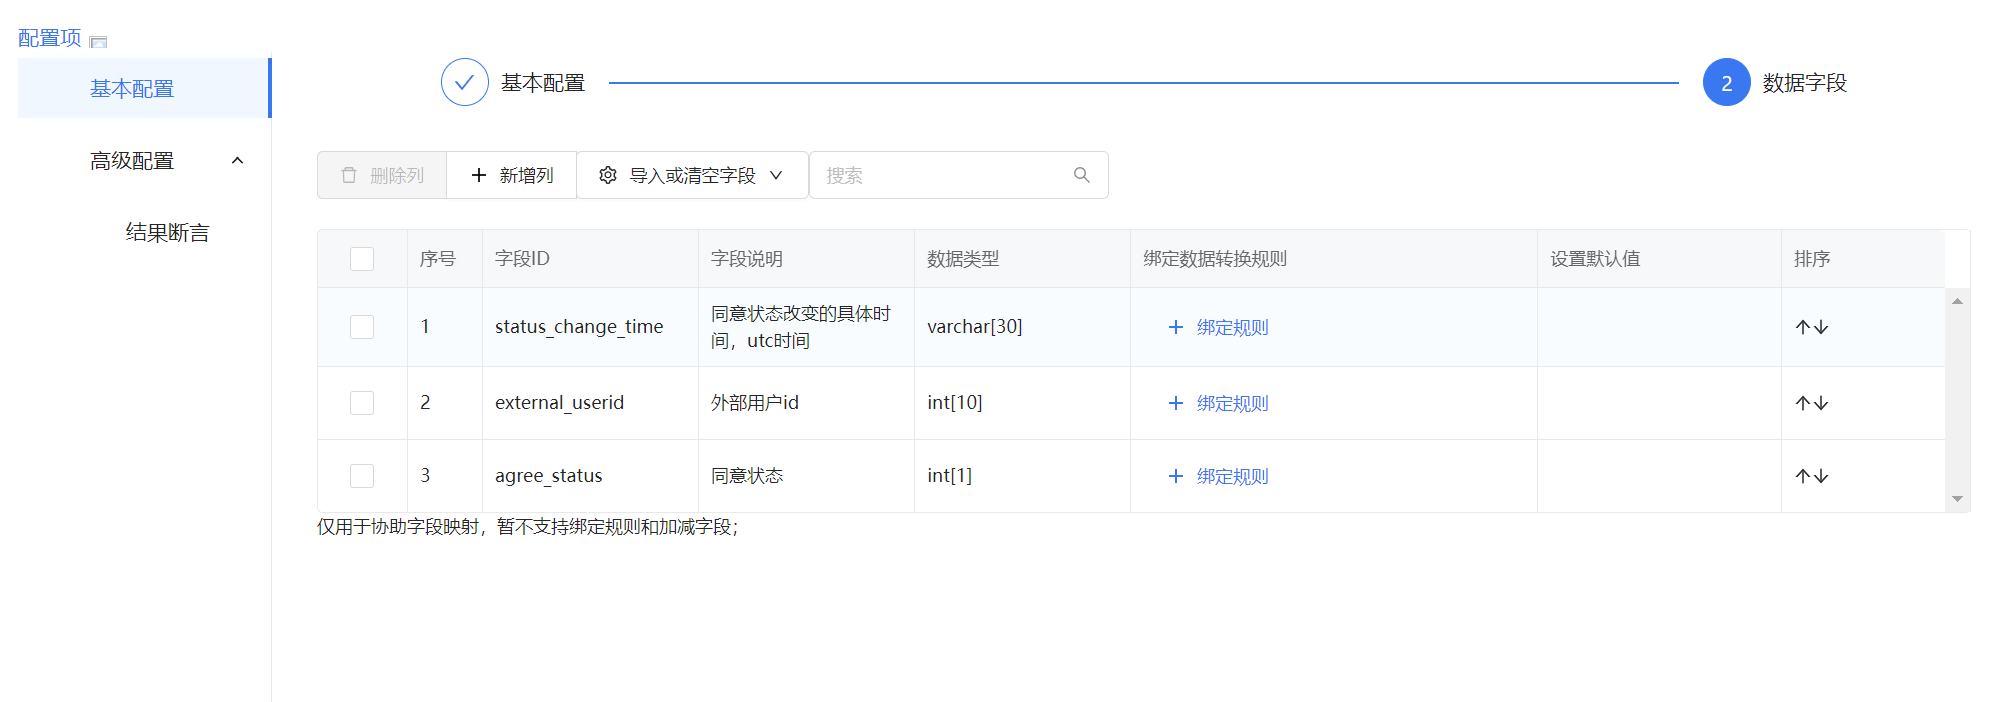1991x702 pixels.
Task: Click the plus icon for agree_status 绑定规则
Action: pyautogui.click(x=1176, y=476)
